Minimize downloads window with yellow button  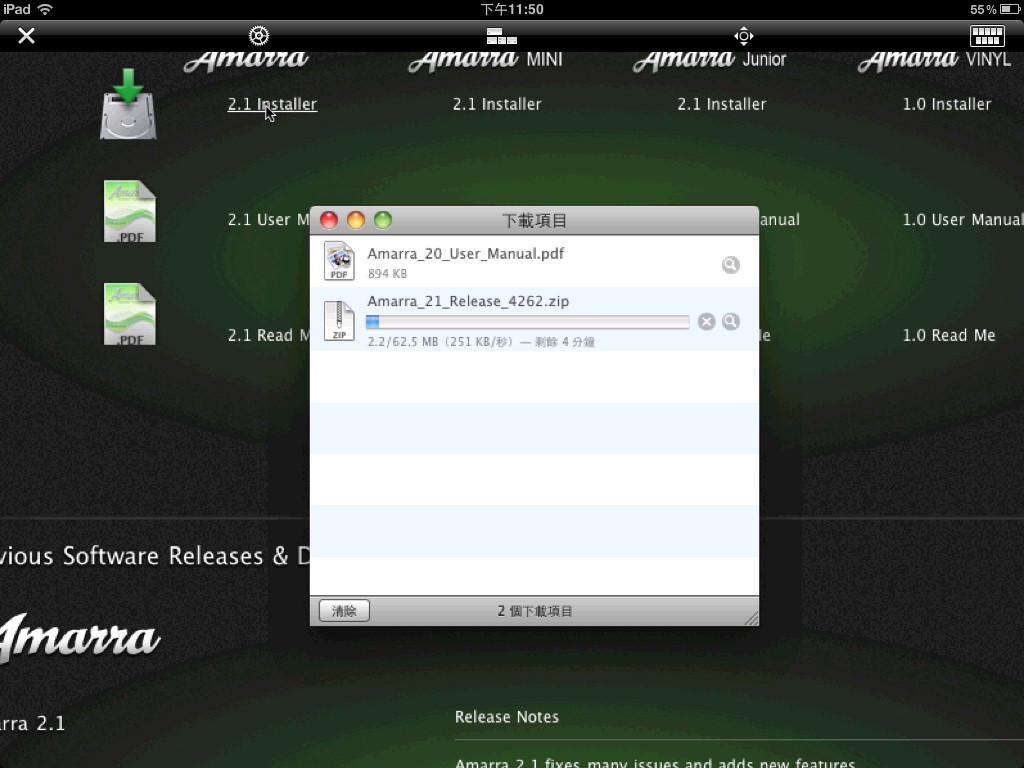(356, 220)
